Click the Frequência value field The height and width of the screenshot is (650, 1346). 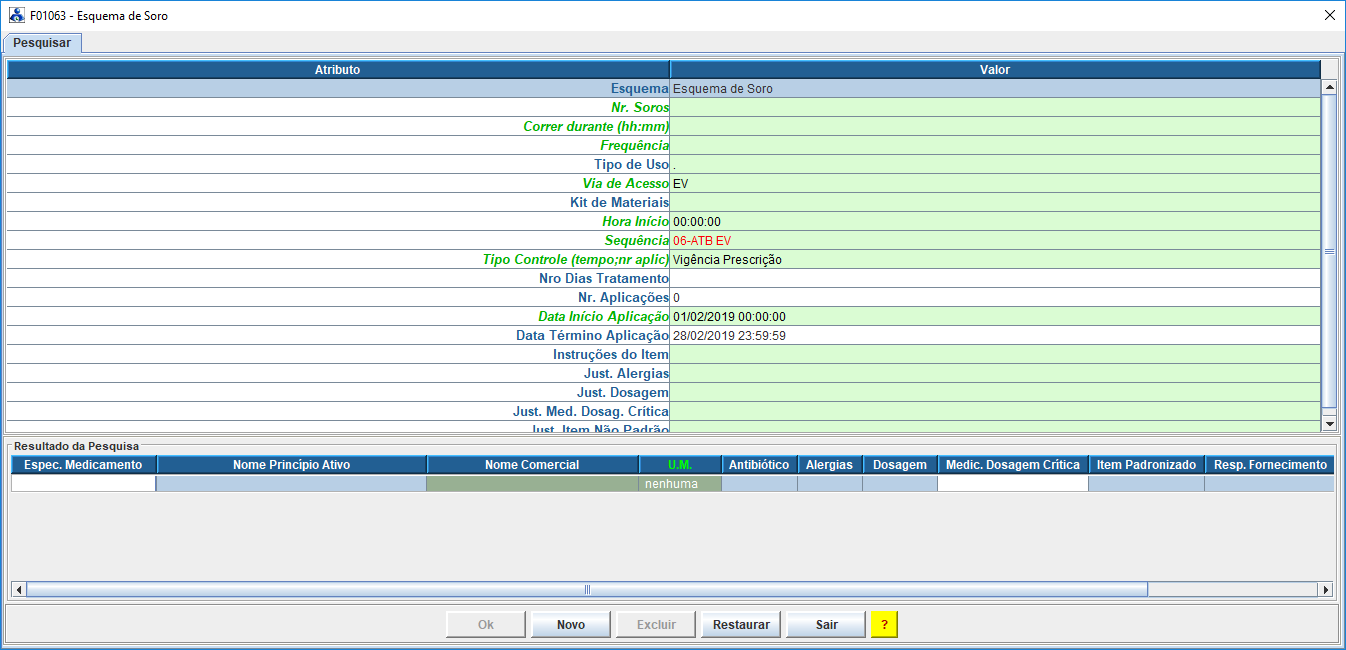995,146
